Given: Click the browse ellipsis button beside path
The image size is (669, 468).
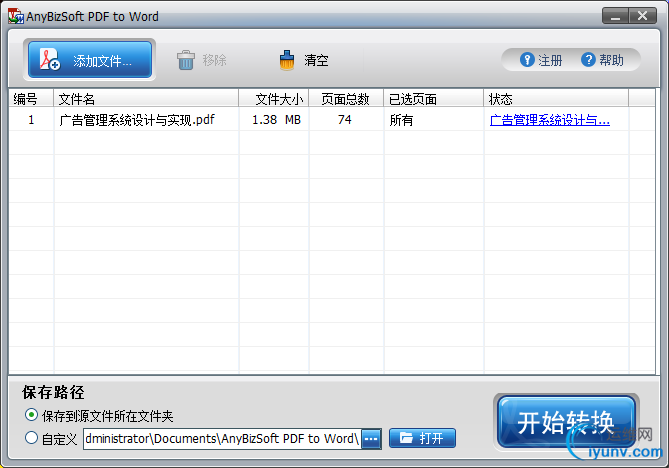Looking at the screenshot, I should (371, 439).
